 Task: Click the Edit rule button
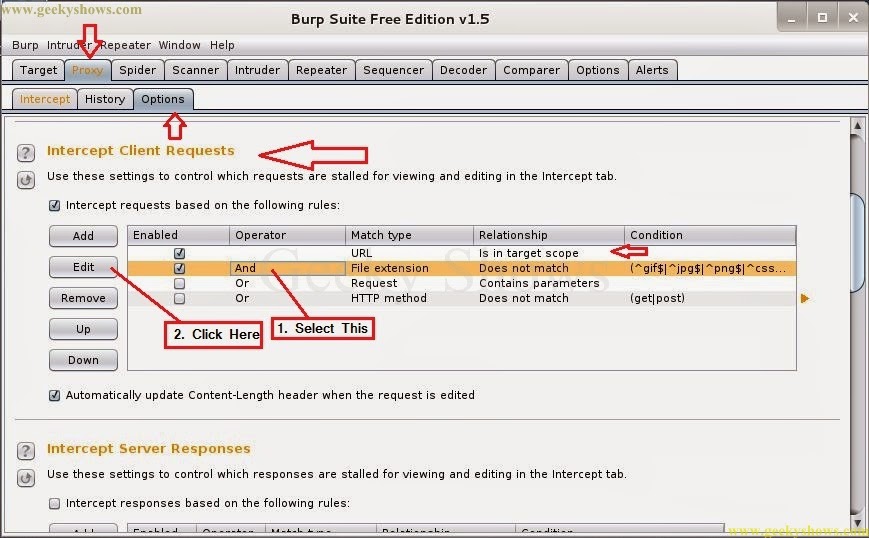83,267
